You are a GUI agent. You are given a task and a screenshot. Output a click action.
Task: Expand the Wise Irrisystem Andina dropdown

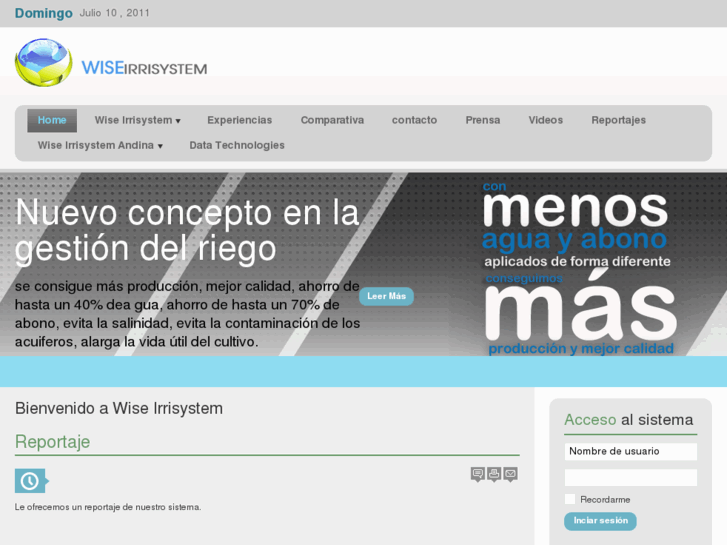(x=100, y=145)
